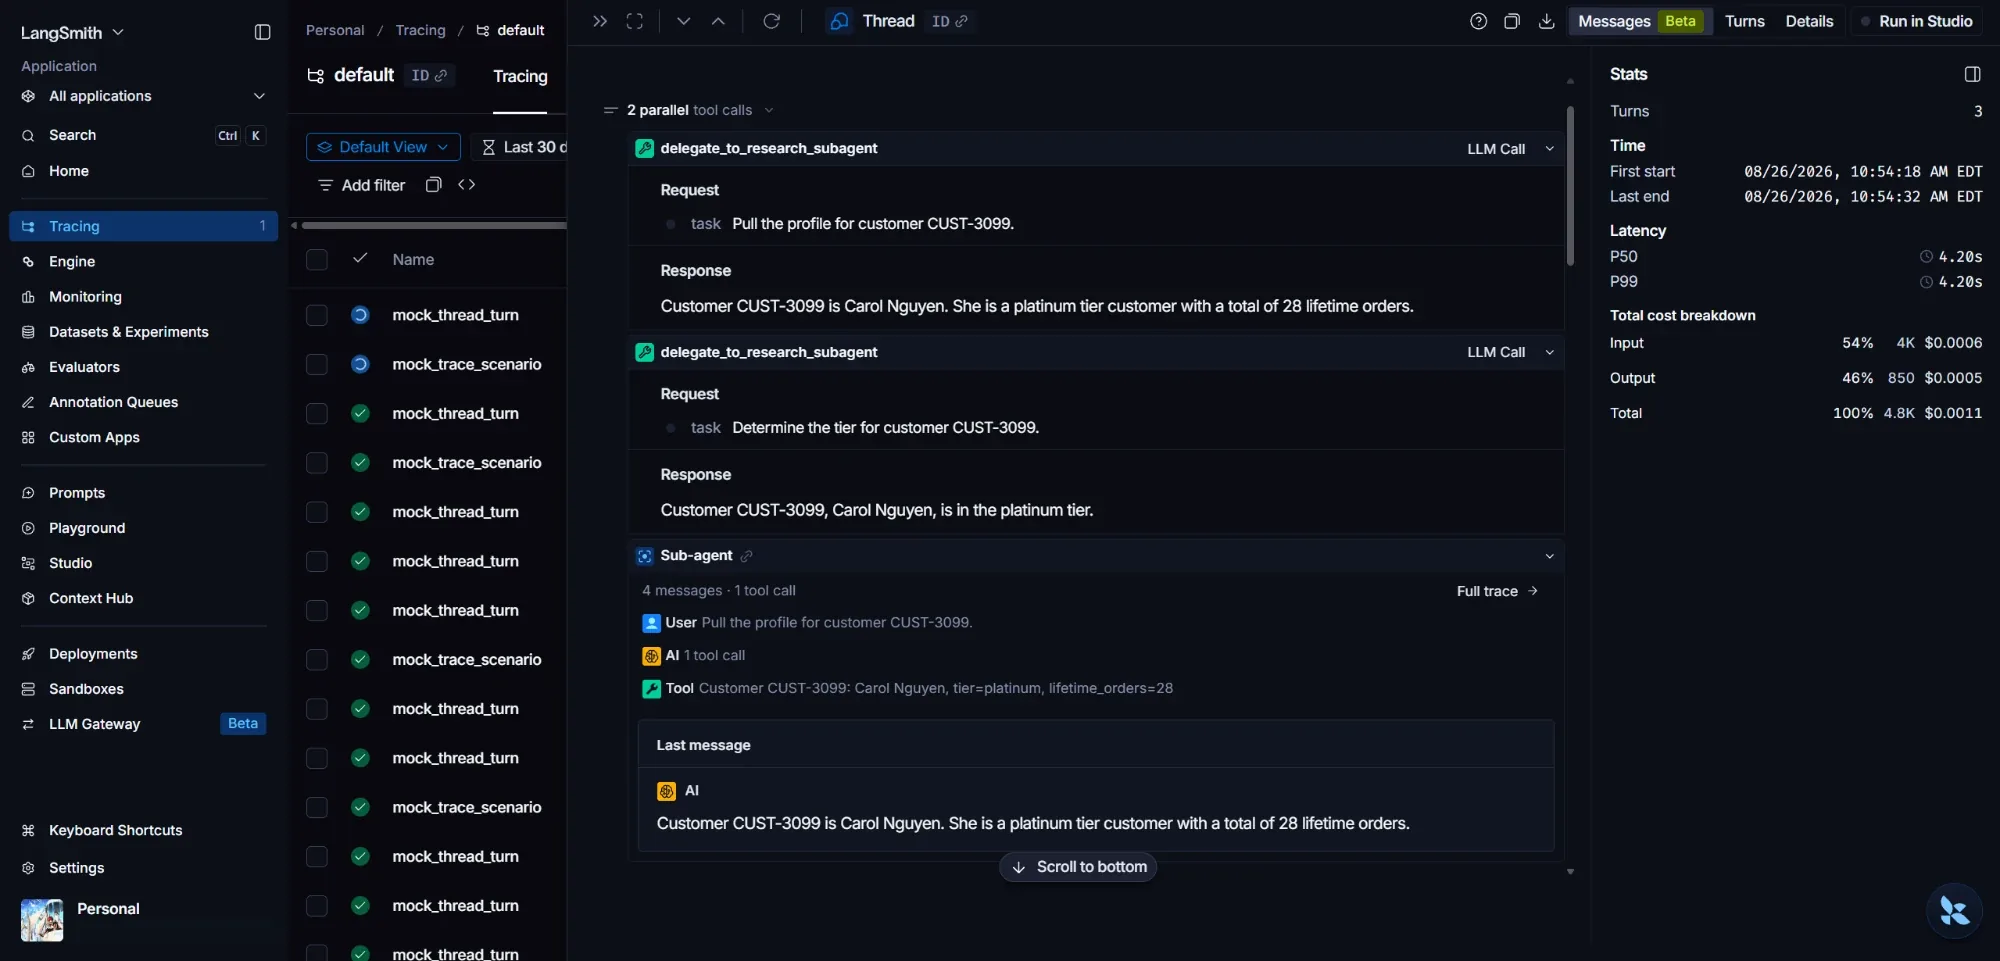The height and width of the screenshot is (961, 2000).
Task: Open the help question-mark icon
Action: [x=1478, y=21]
